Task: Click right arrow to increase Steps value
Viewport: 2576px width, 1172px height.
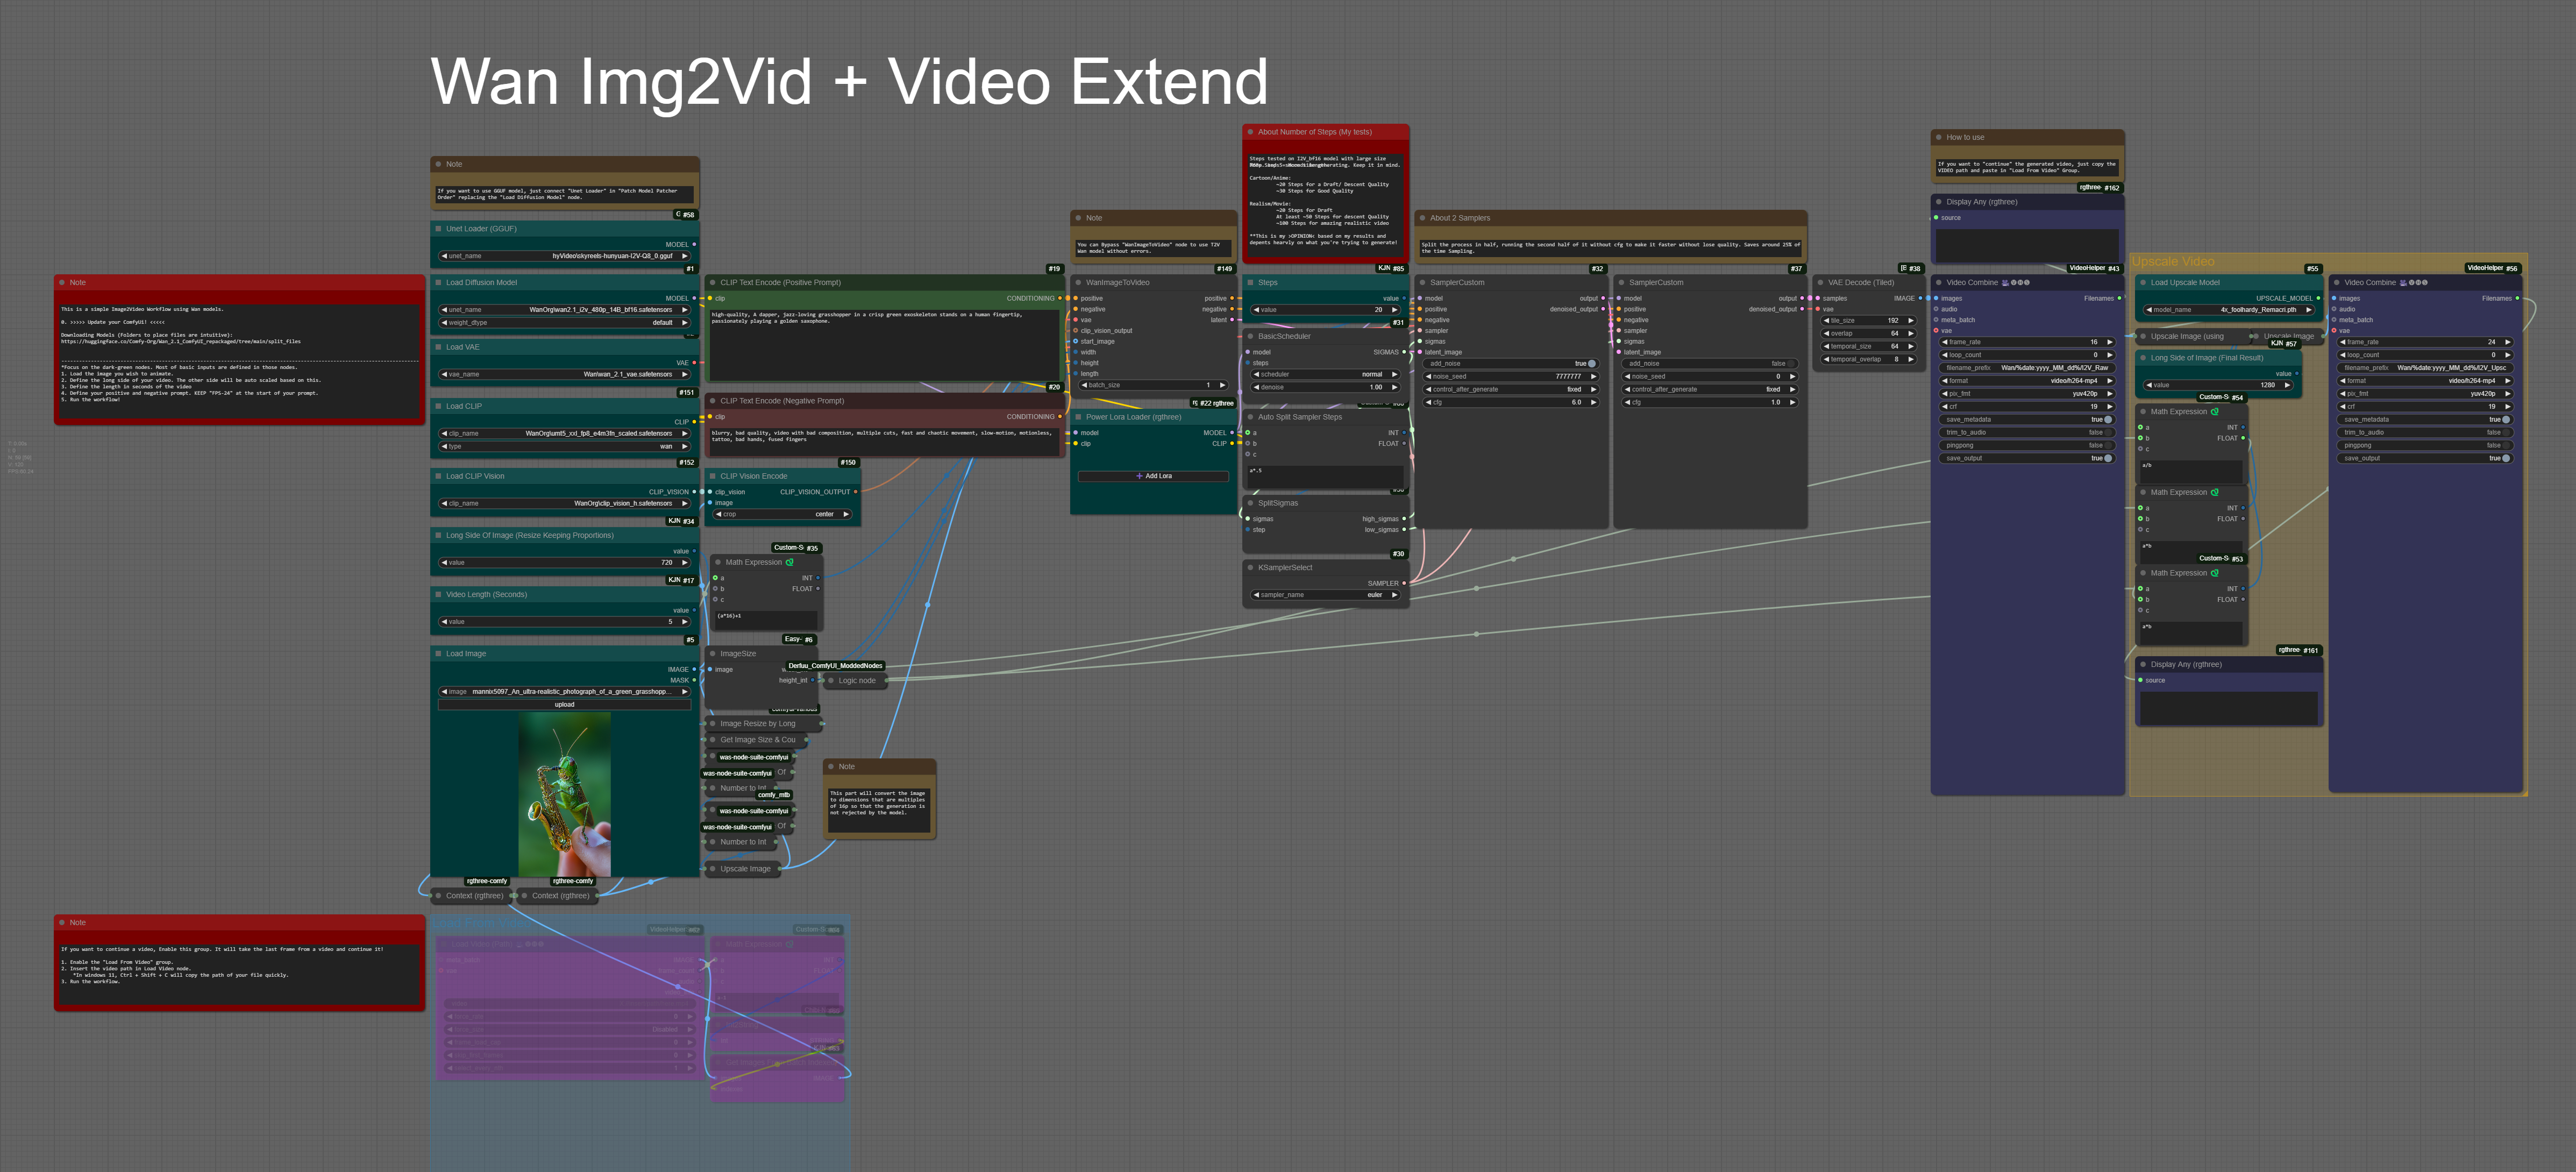Action: pyautogui.click(x=1394, y=310)
